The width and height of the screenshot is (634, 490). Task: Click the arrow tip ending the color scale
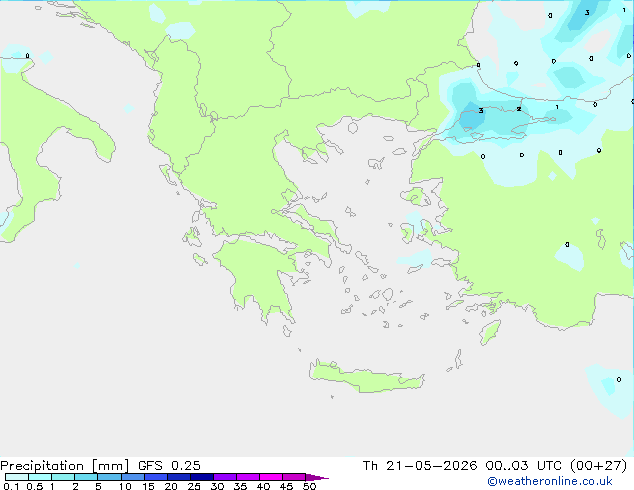pyautogui.click(x=317, y=477)
